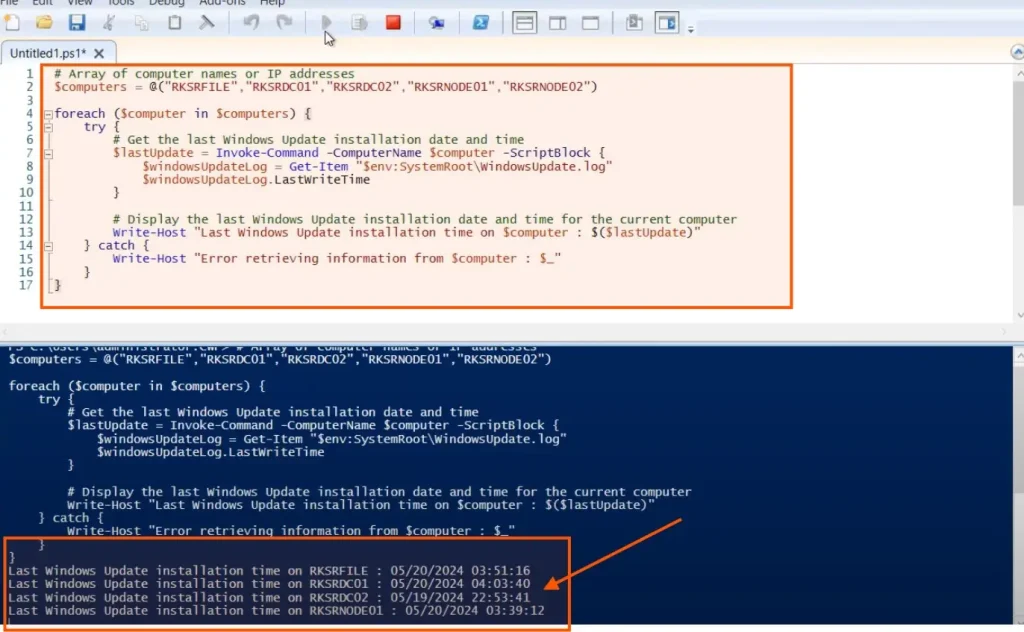Screen dimensions: 1024x632
Task: Collapse the Invoke-Command block on line 7
Action: (x=48, y=154)
